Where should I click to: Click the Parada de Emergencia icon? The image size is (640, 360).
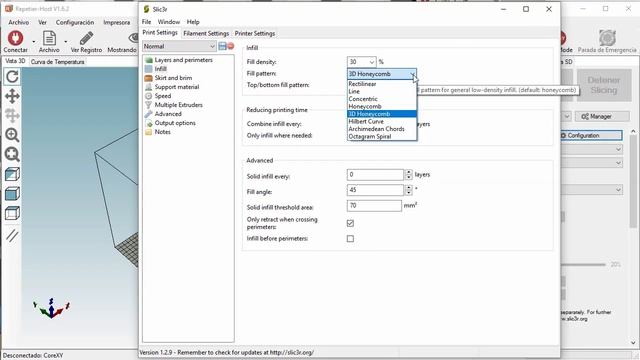coord(607,38)
